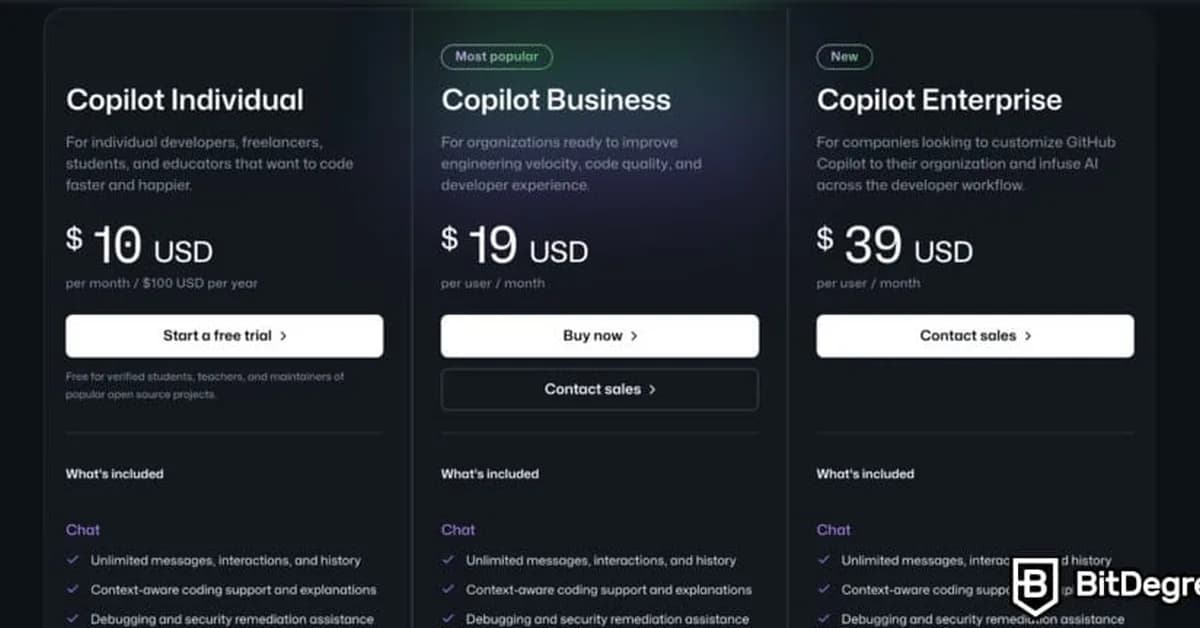The height and width of the screenshot is (628, 1200).
Task: Expand the chevron on Enterprise Contact sales
Action: click(x=1027, y=335)
